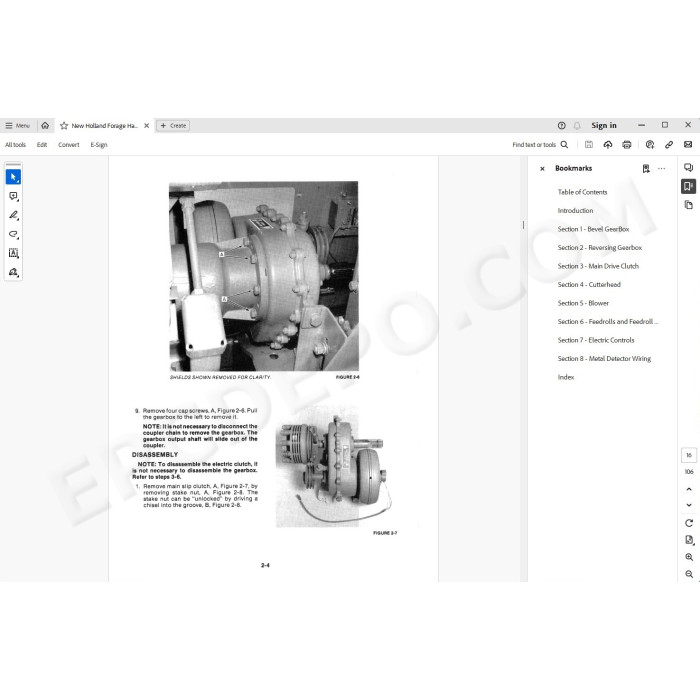The image size is (700, 700).
Task: Jump to Section 3 - Main Drive Clutch
Action: click(598, 267)
